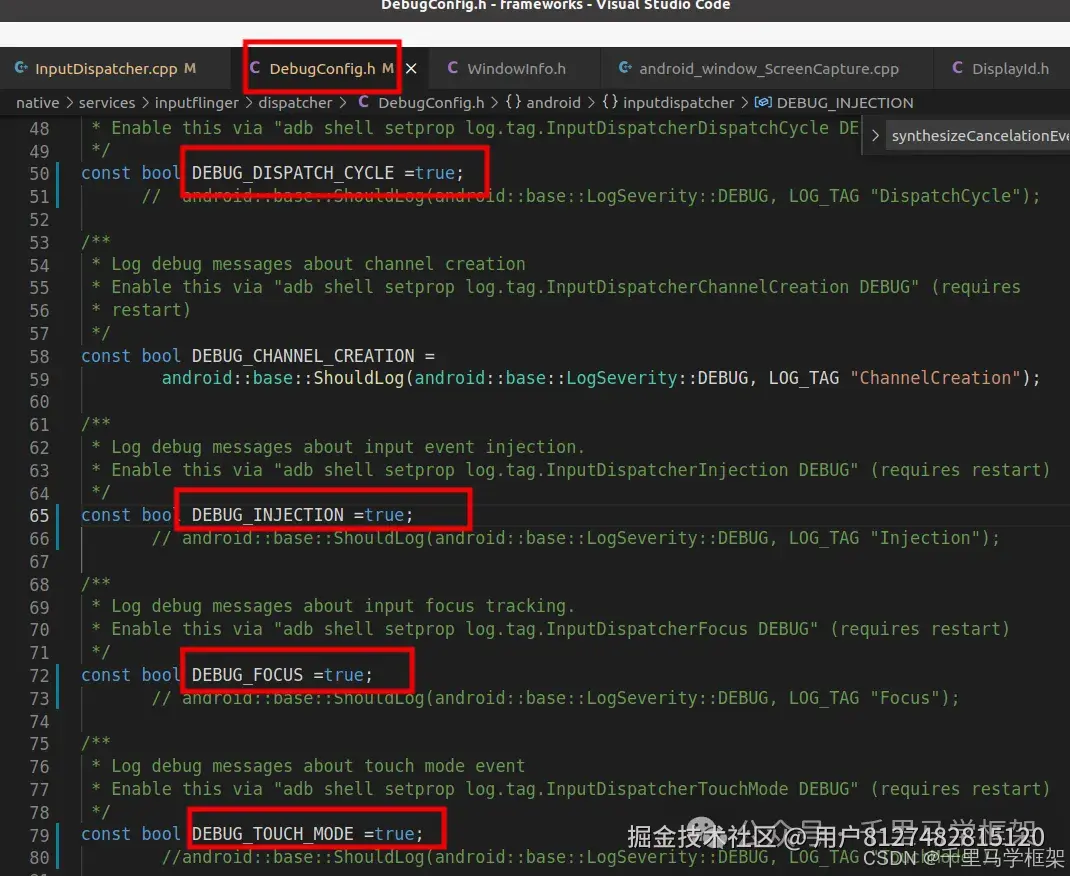Open the DebugConfig.h breadcrumb segment
The image size is (1070, 876).
pos(431,103)
